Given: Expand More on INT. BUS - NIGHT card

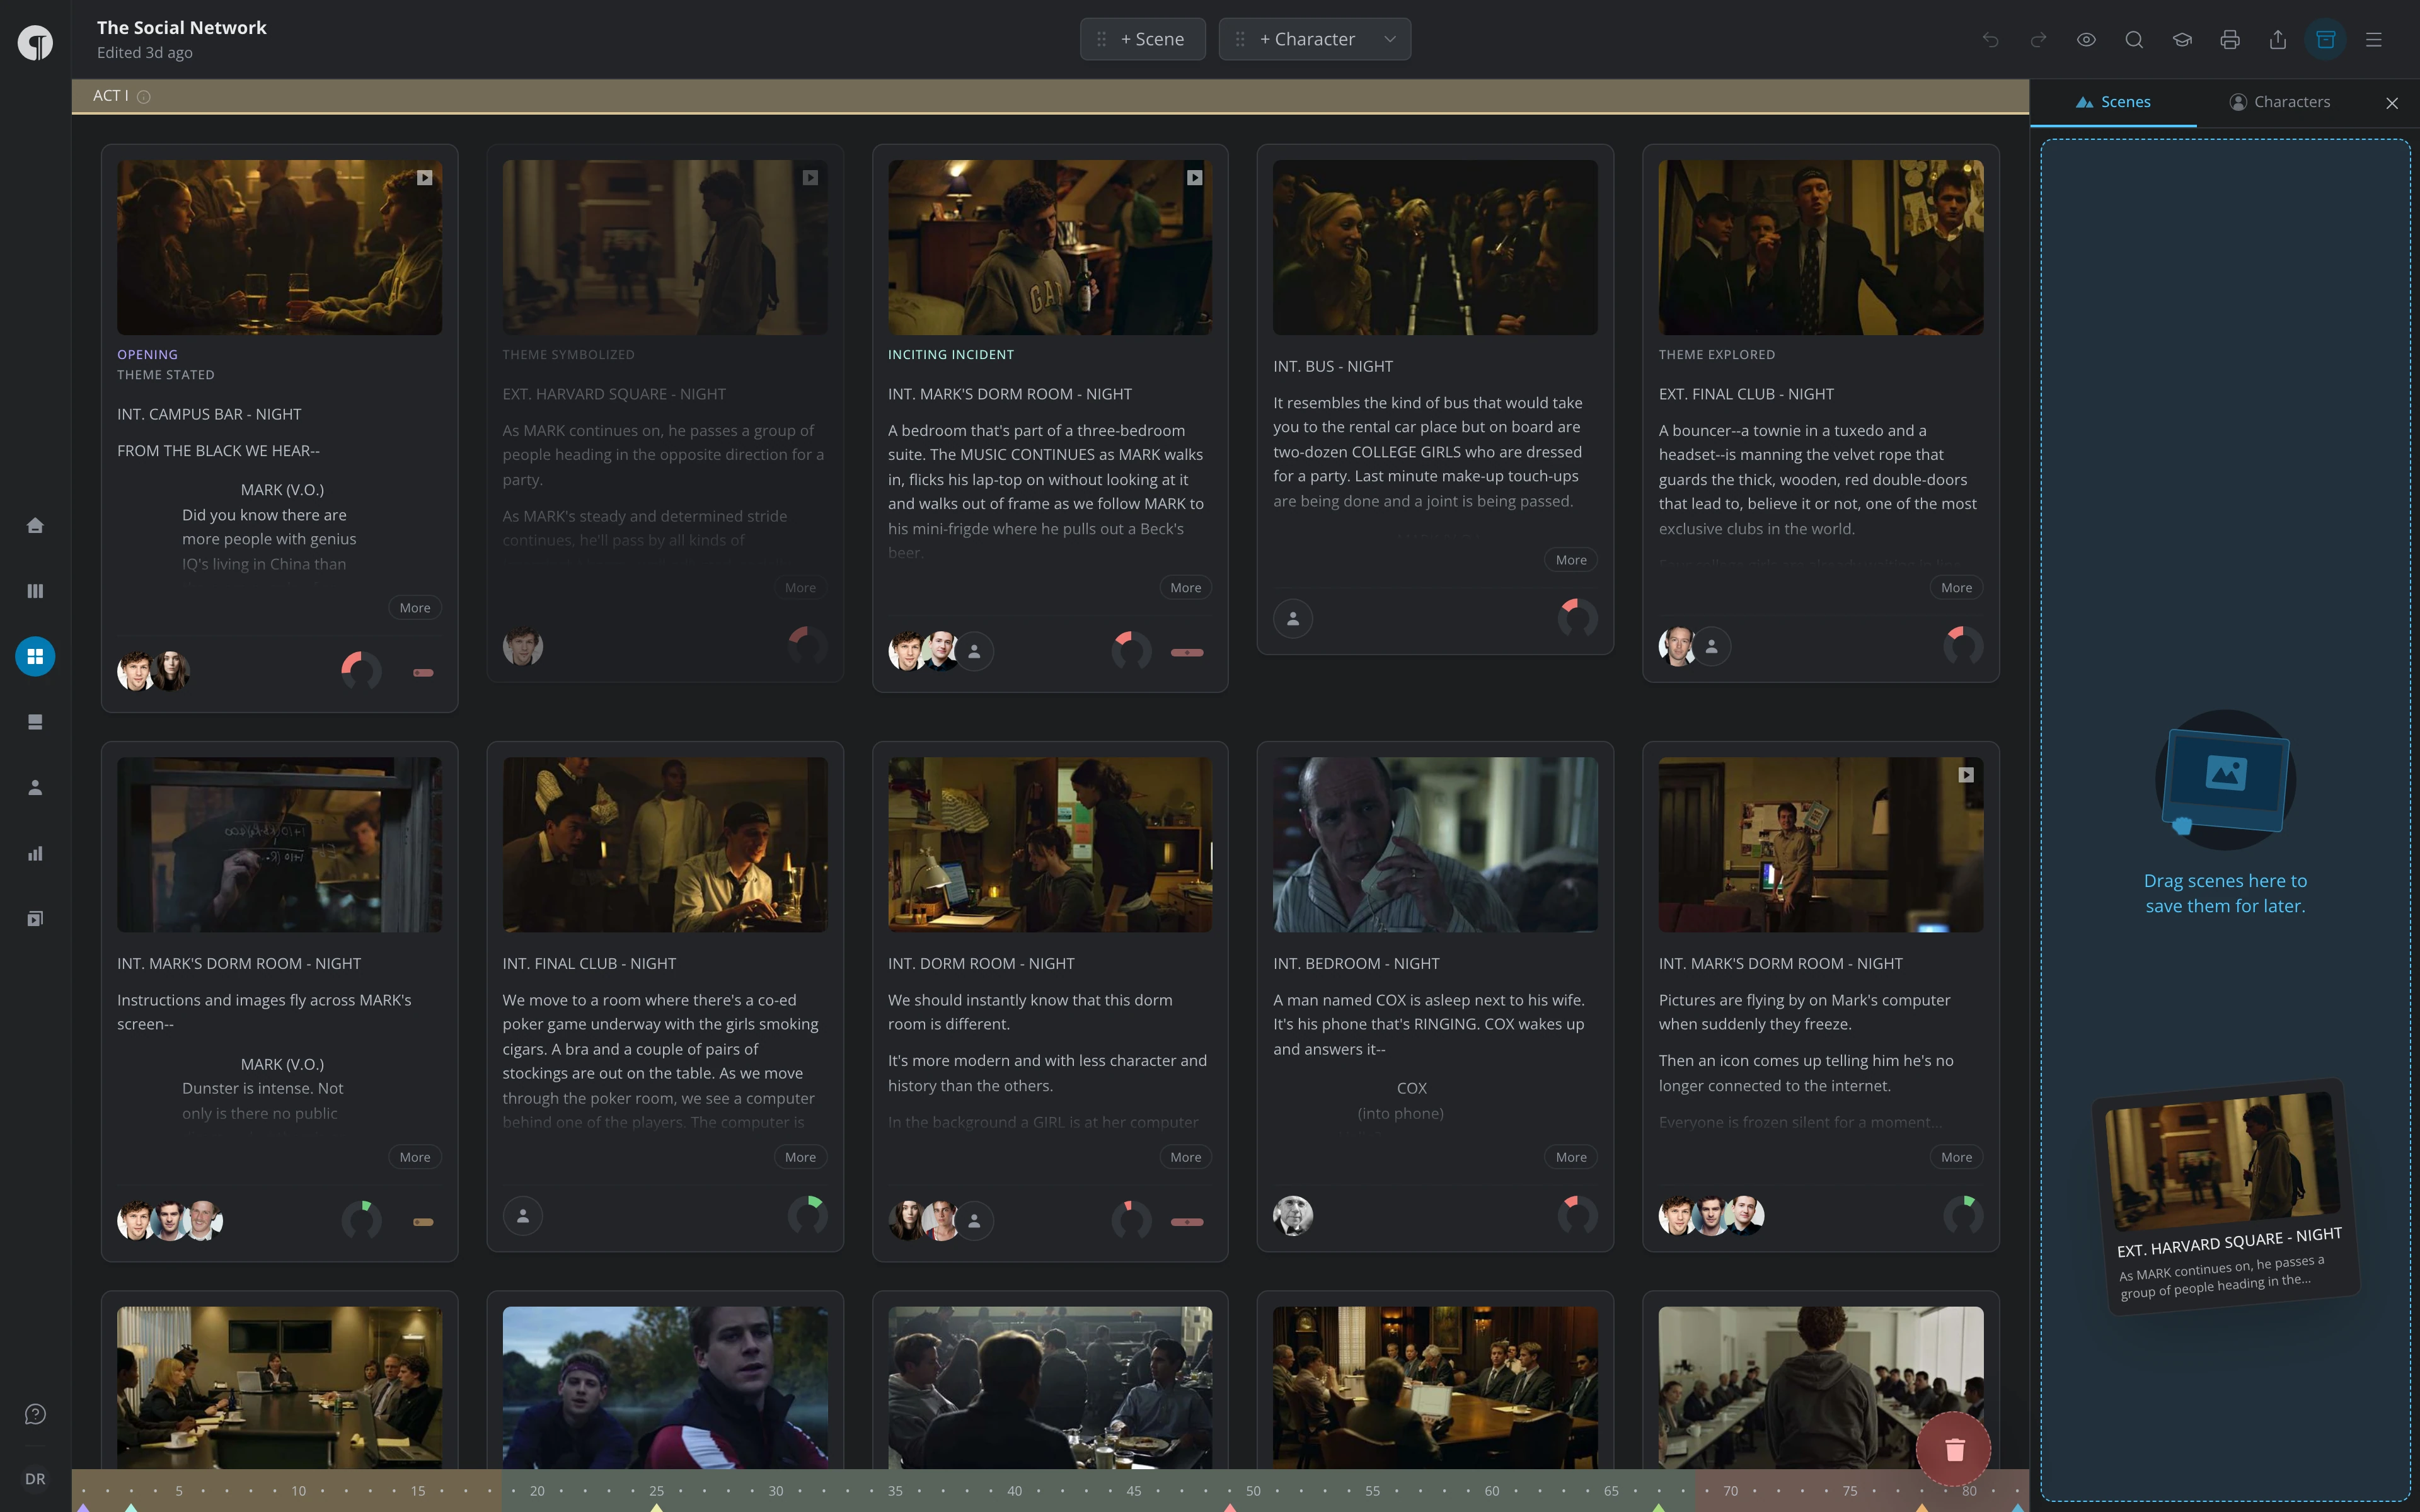Looking at the screenshot, I should tap(1571, 560).
